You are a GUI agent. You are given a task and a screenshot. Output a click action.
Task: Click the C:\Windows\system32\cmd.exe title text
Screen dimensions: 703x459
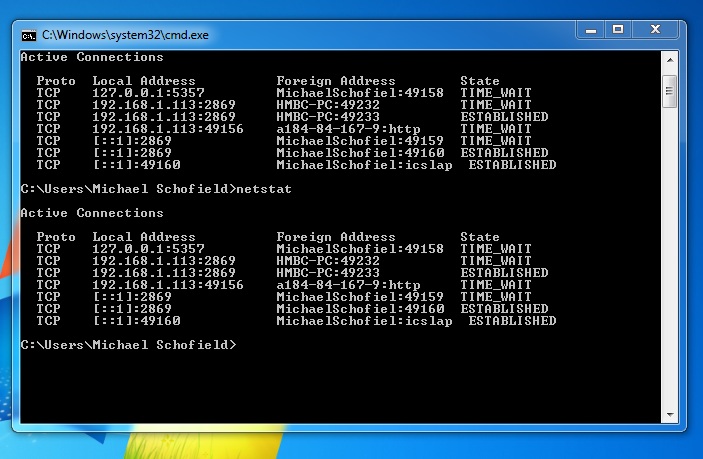[125, 35]
